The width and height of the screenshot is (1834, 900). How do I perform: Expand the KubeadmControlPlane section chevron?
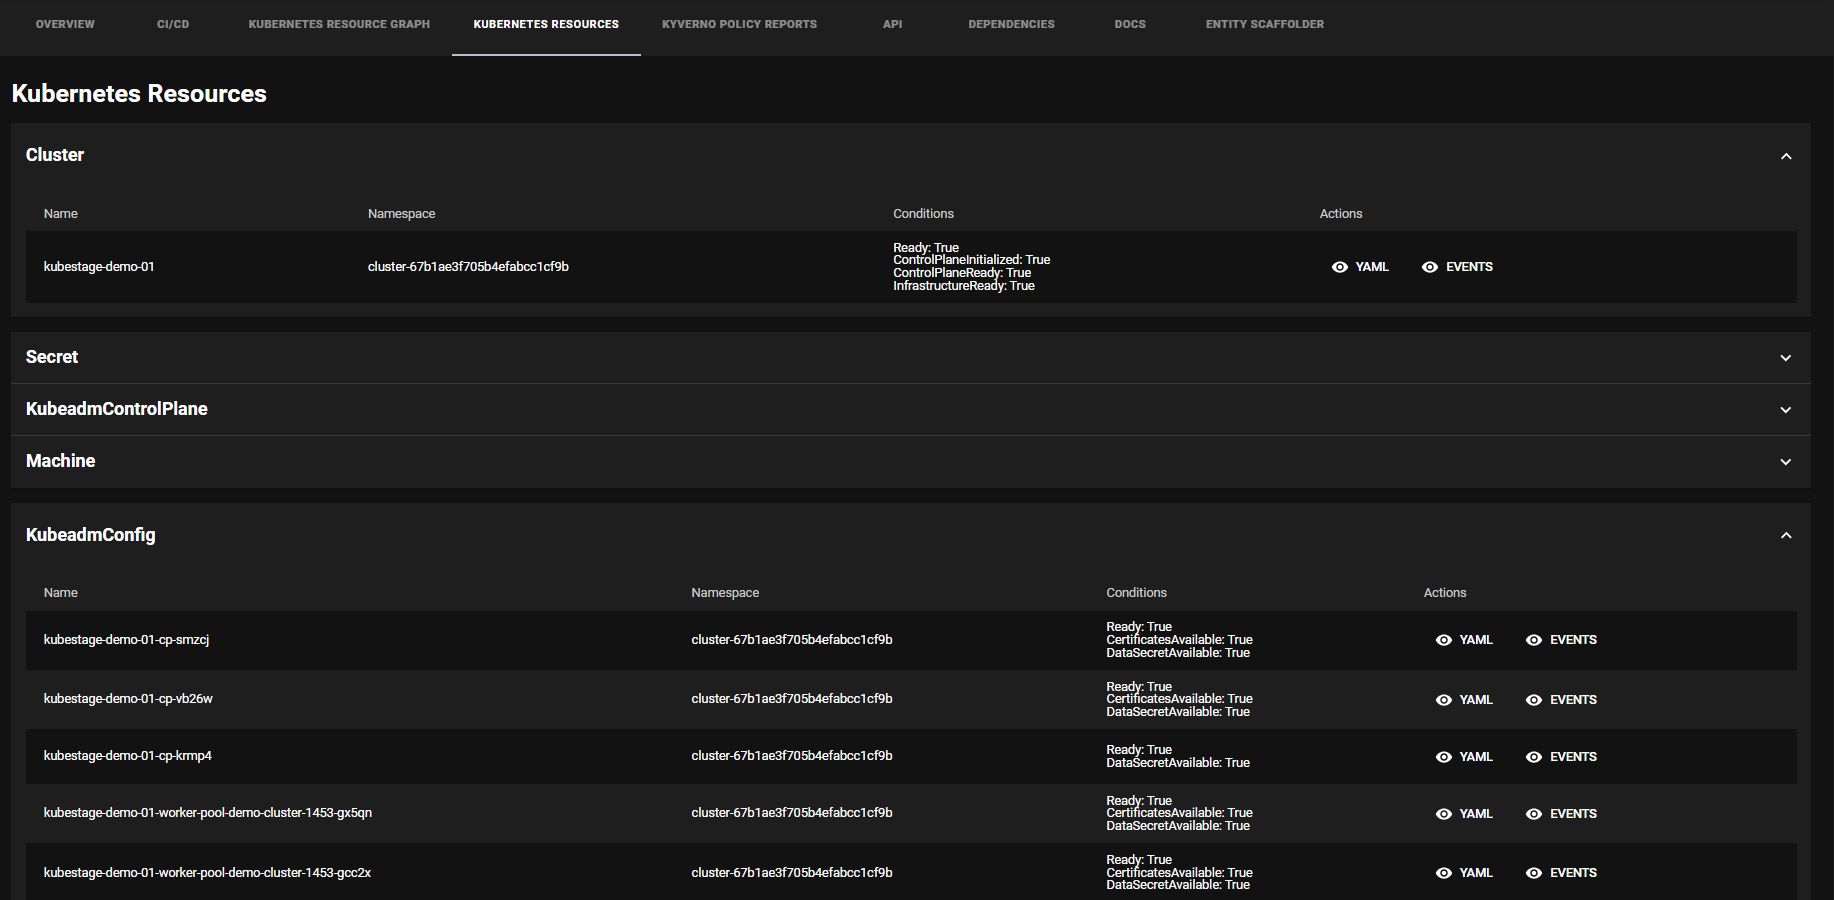(x=1786, y=410)
